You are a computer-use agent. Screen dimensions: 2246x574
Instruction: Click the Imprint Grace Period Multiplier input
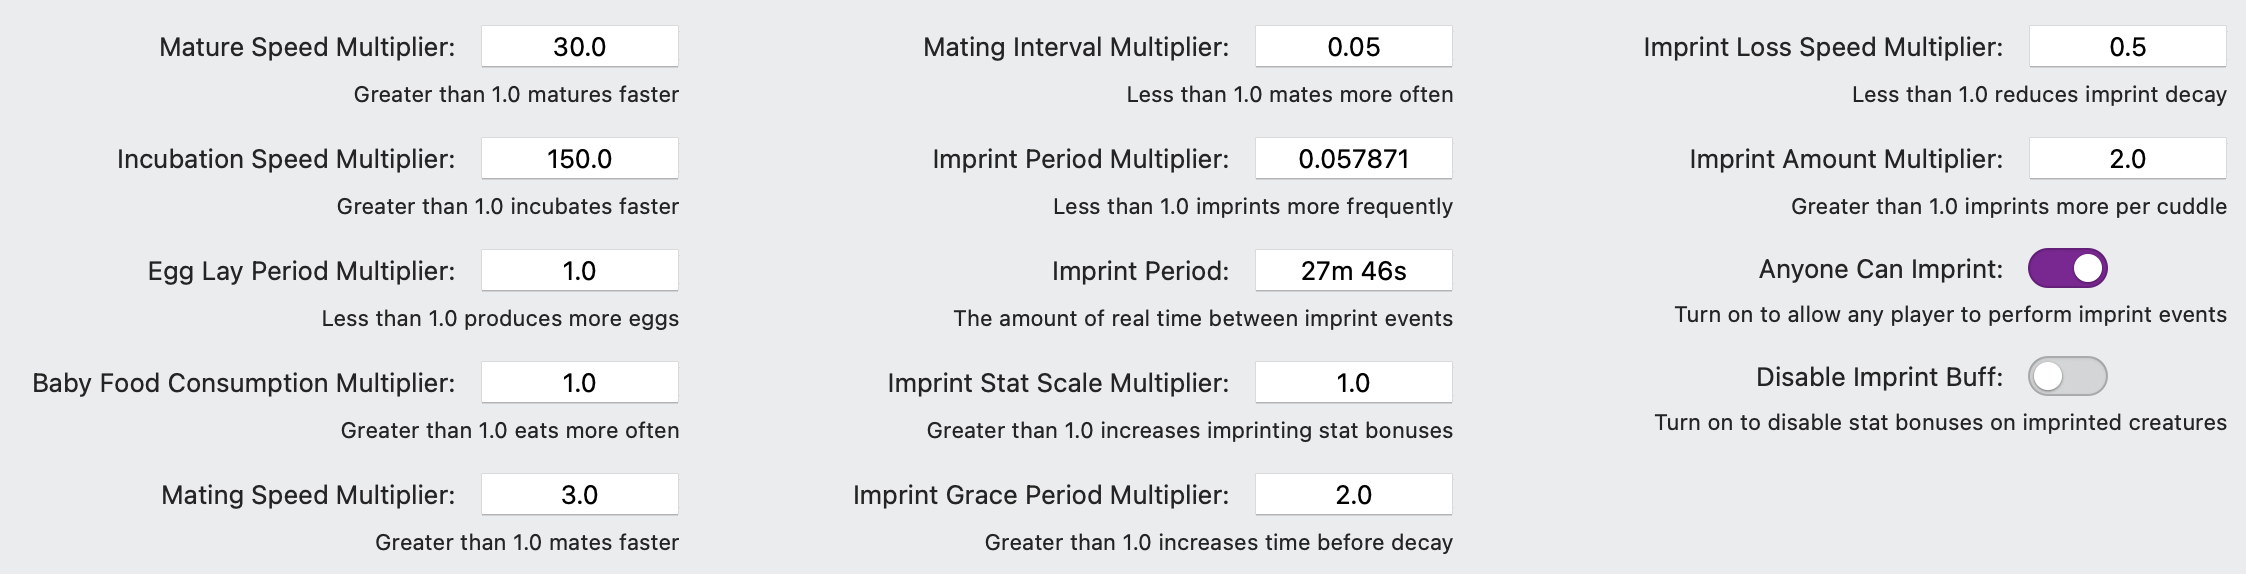pos(1354,495)
